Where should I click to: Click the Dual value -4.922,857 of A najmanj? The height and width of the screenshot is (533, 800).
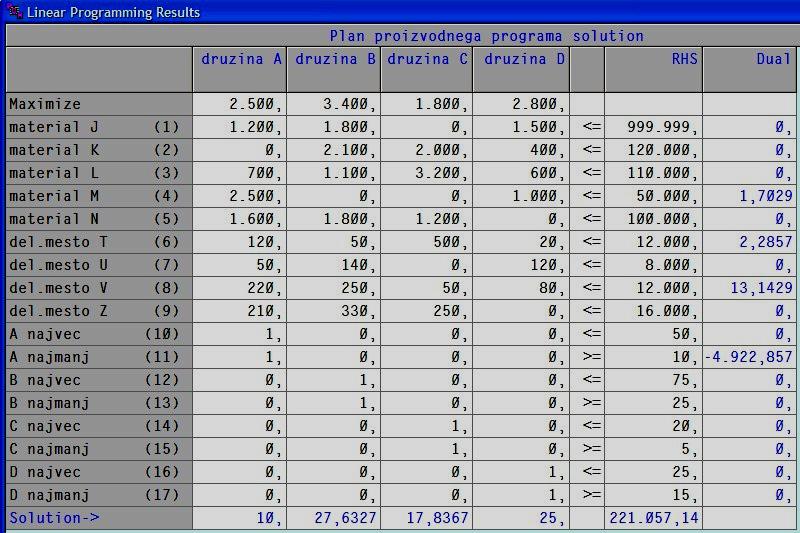point(749,357)
